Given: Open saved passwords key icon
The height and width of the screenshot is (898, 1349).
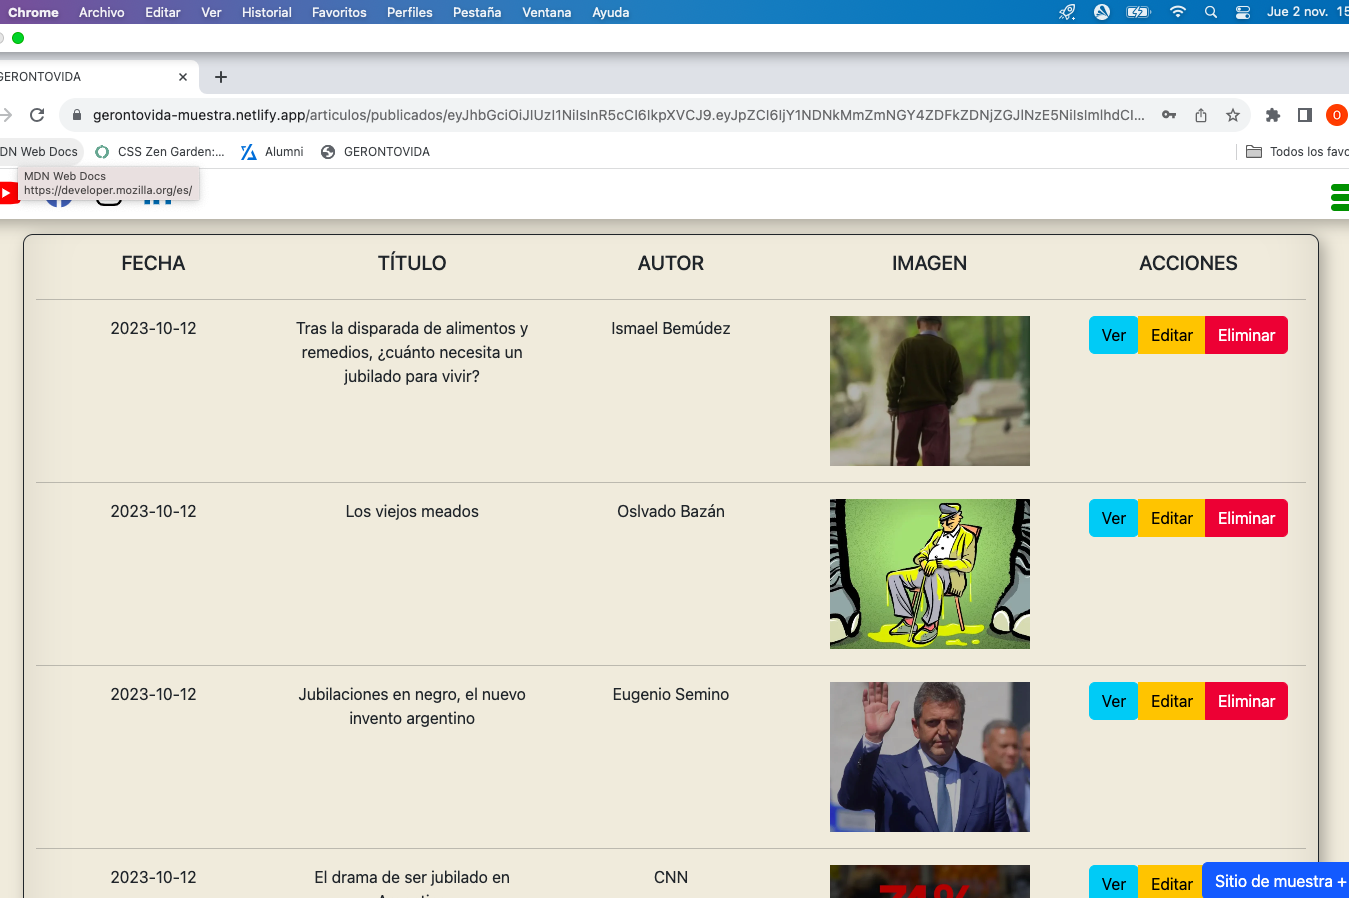Looking at the screenshot, I should point(1169,115).
